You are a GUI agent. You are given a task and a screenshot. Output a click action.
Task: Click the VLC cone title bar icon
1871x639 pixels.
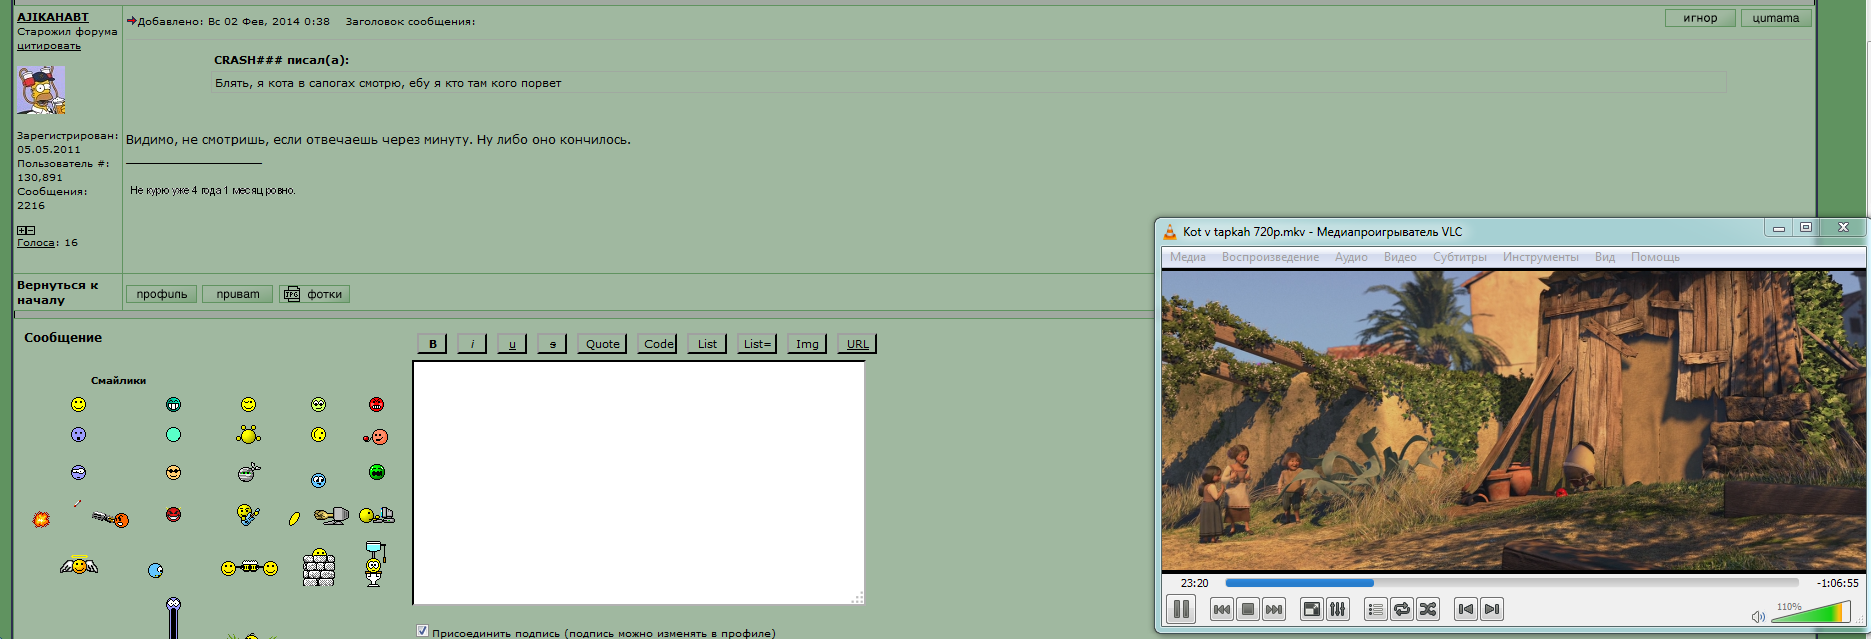1169,232
